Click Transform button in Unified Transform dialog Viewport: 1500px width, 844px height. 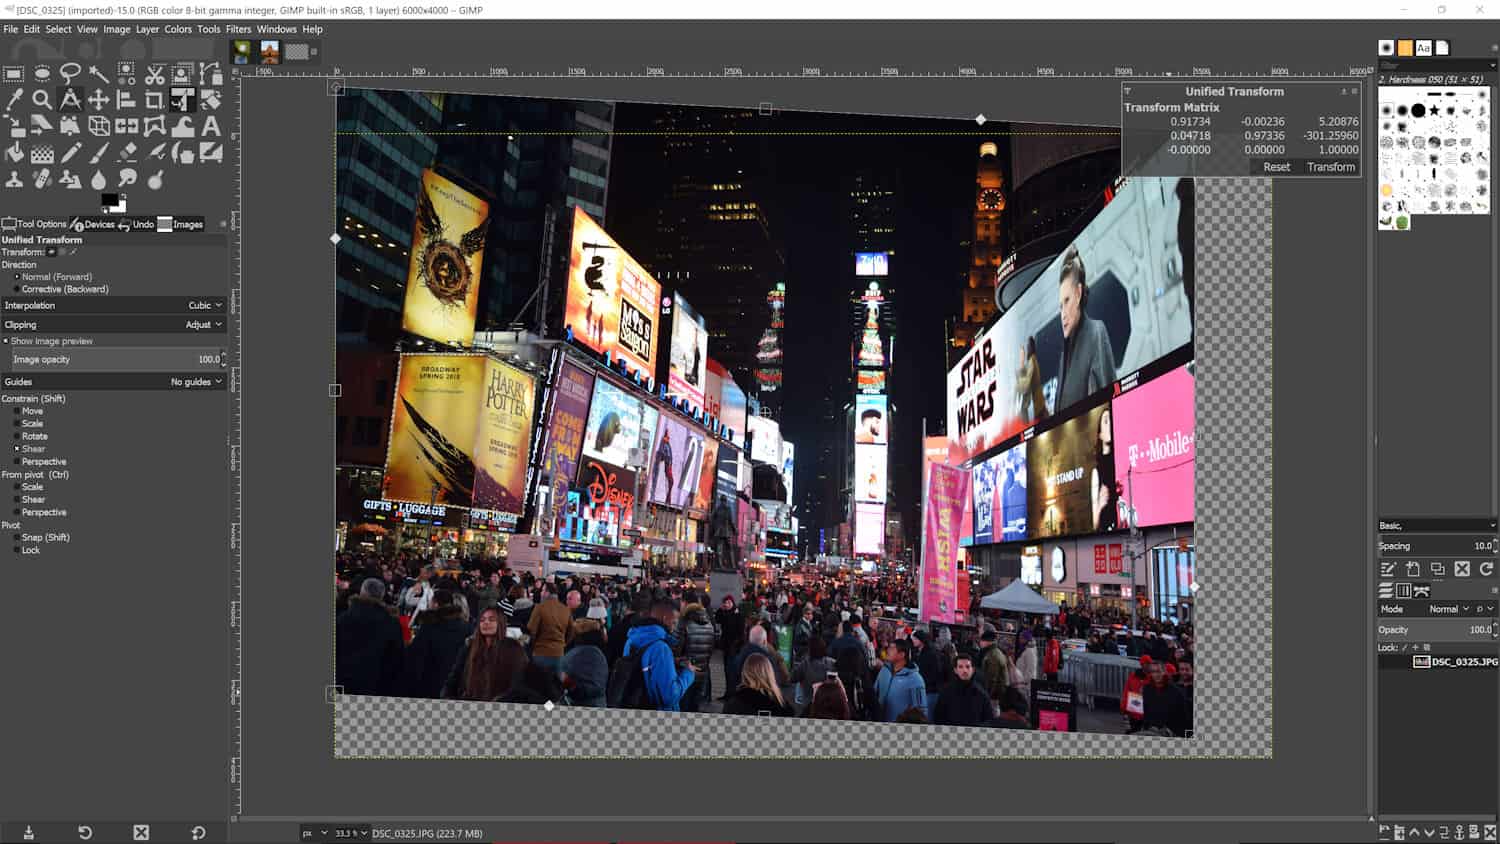(x=1331, y=167)
